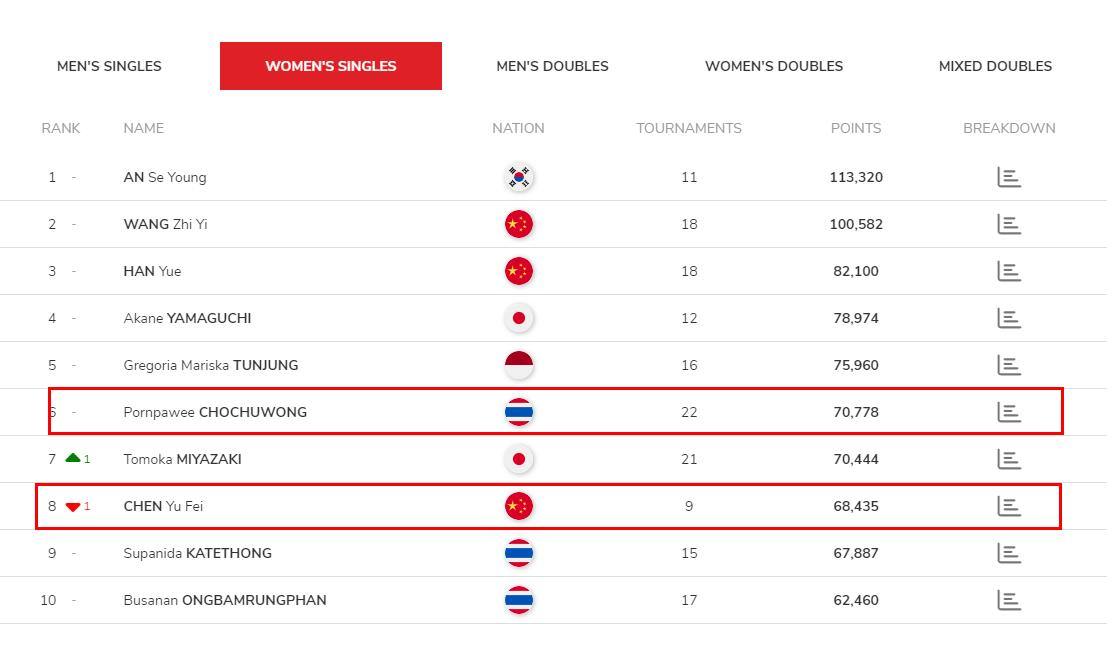This screenshot has width=1117, height=646.
Task: Select the Mixed Doubles tab
Action: point(995,66)
